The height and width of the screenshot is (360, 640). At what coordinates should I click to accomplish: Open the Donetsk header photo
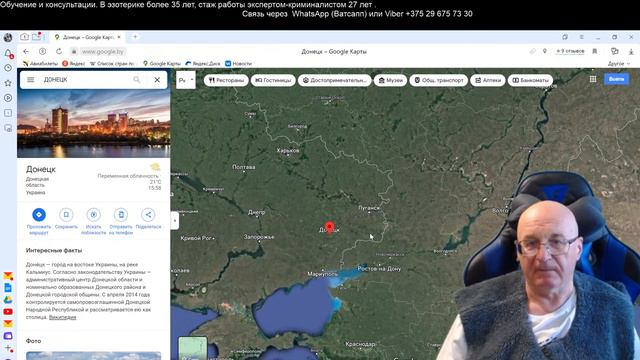pyautogui.click(x=93, y=124)
